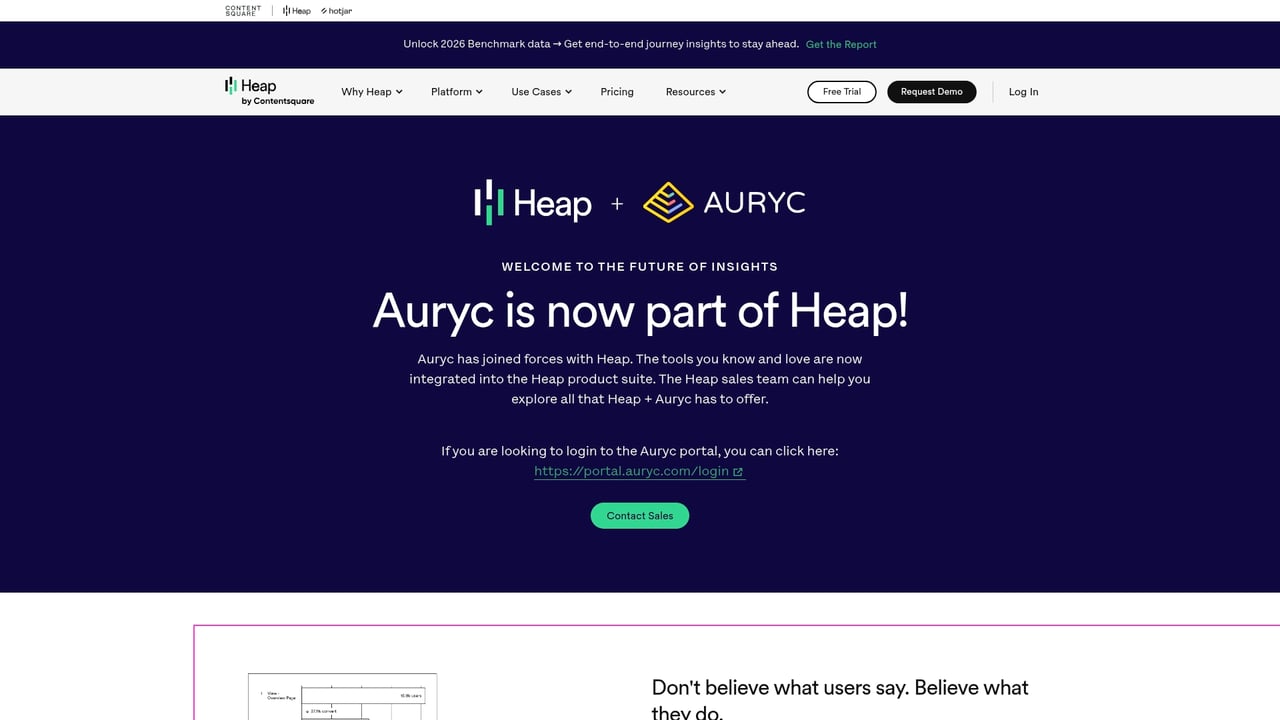Select the Pricing menu item
The image size is (1280, 720).
pos(616,91)
